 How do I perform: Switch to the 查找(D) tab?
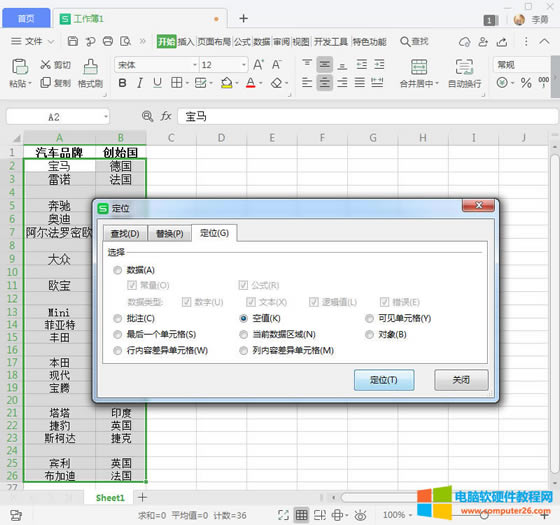click(125, 234)
